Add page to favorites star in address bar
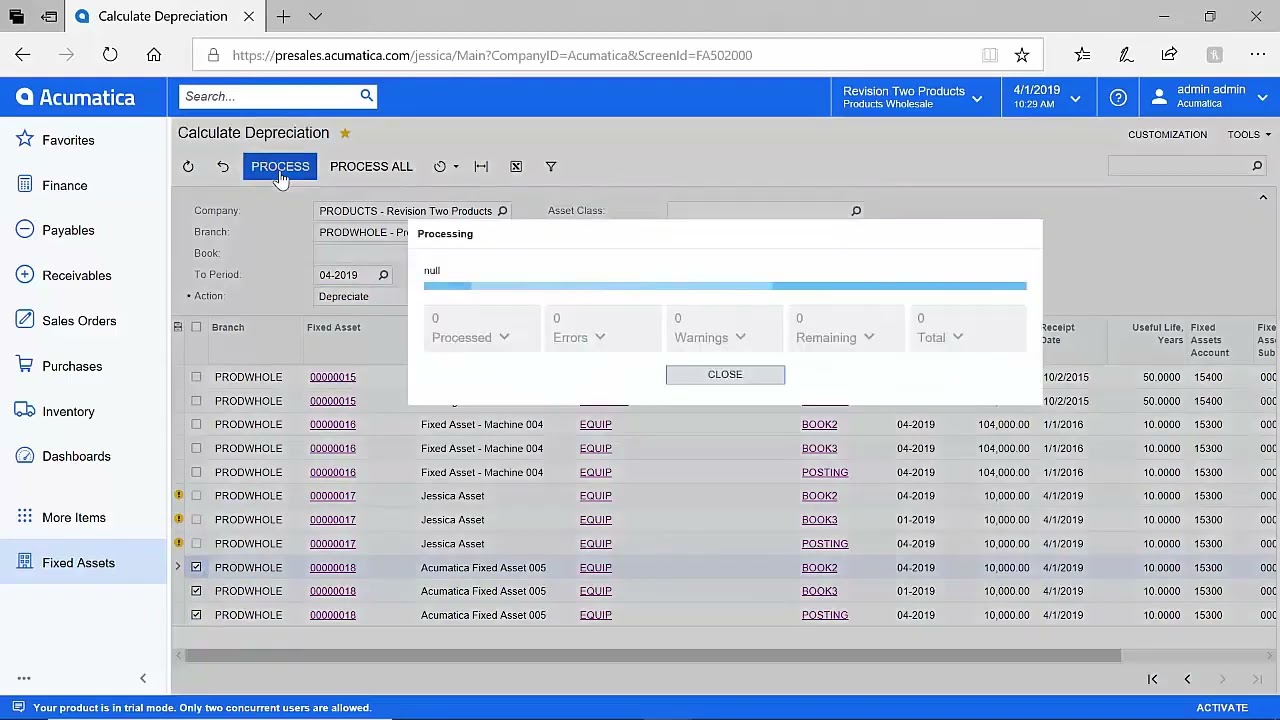 tap(1022, 55)
